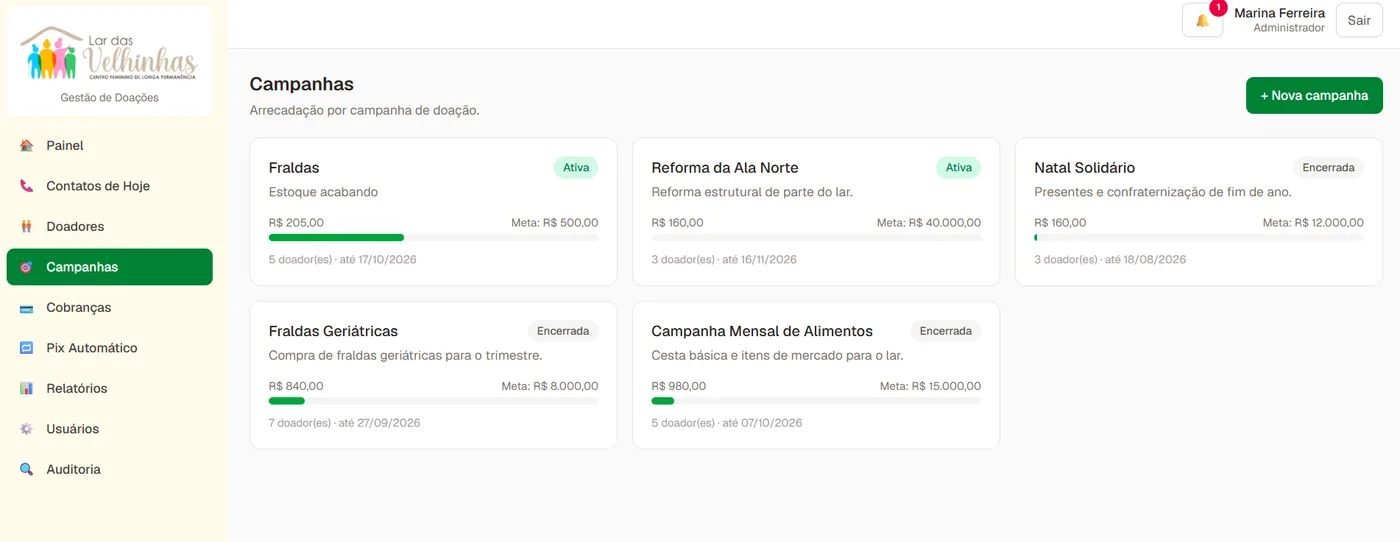Viewport: 1400px width, 542px height.
Task: Click 'Compra de fraldas geriátricas para o trimestre.'
Action: (406, 355)
